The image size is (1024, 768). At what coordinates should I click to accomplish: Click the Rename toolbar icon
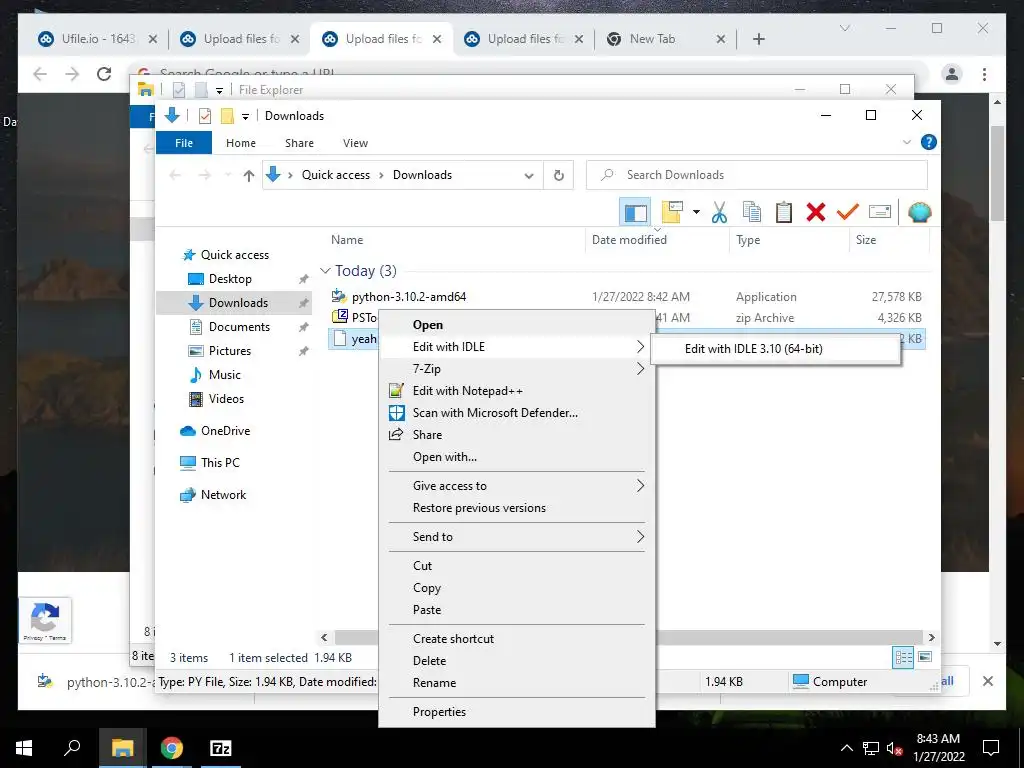pos(880,212)
